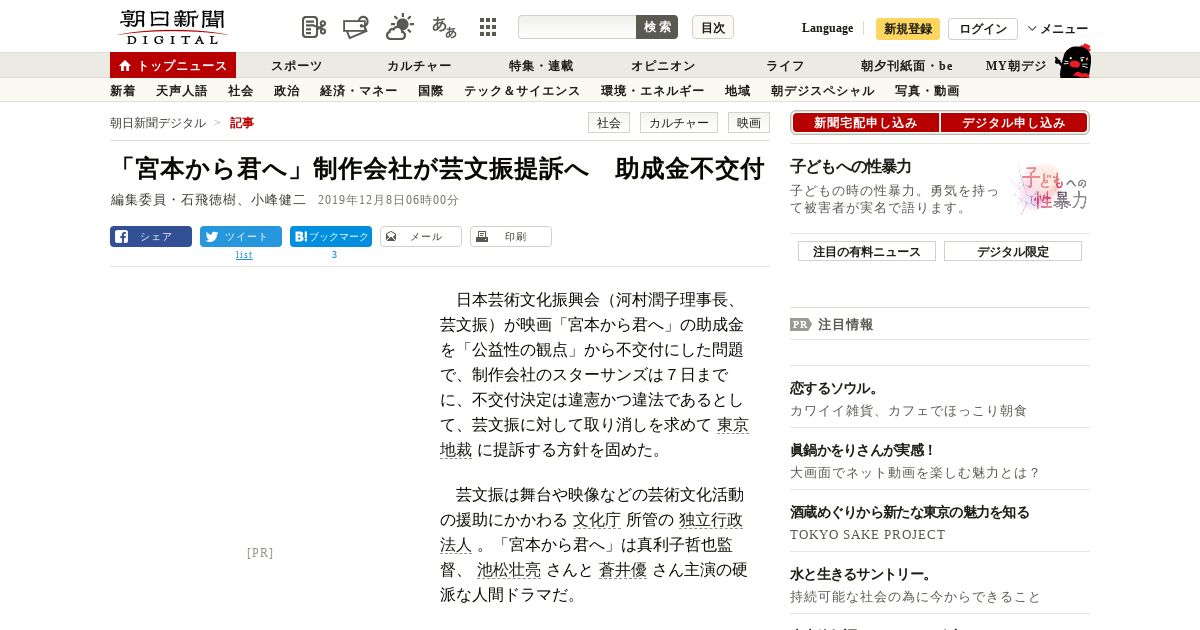Open the 池松壮亮 keyword link
Screen dimensions: 1200x630
click(509, 570)
